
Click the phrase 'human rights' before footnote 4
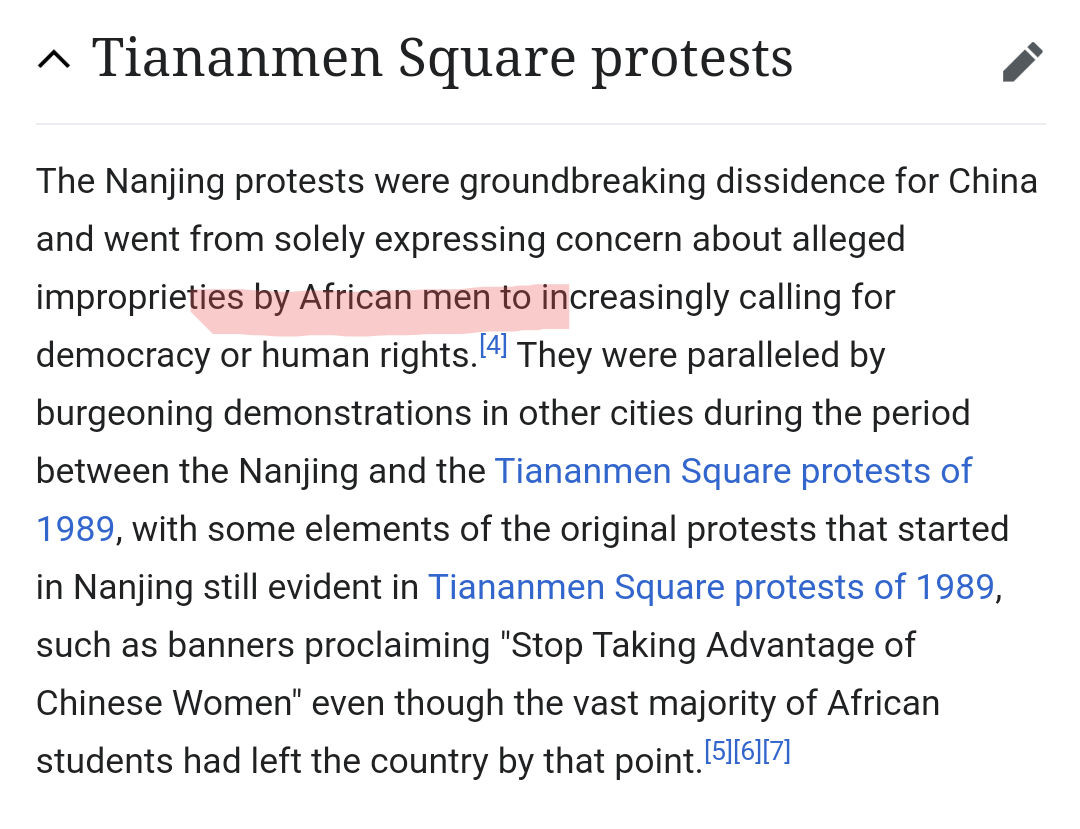370,356
